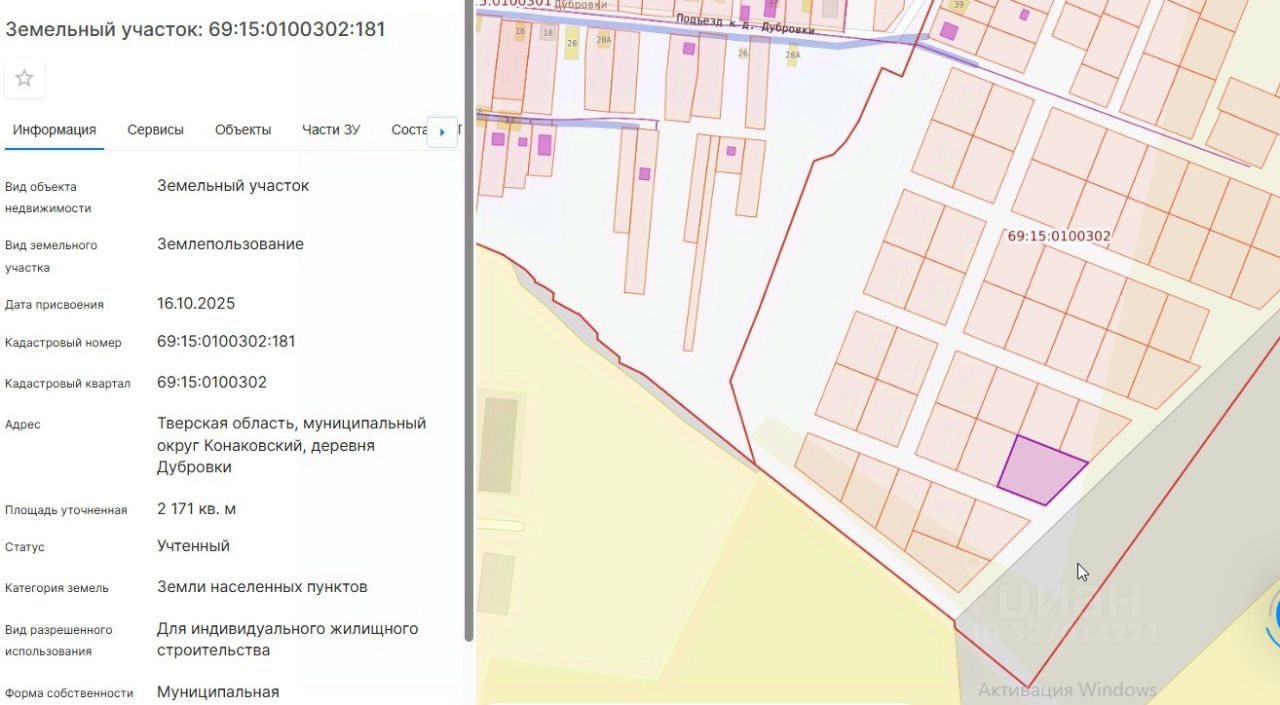Click the Категория земель label
This screenshot has height=705, width=1280.
[x=57, y=588]
